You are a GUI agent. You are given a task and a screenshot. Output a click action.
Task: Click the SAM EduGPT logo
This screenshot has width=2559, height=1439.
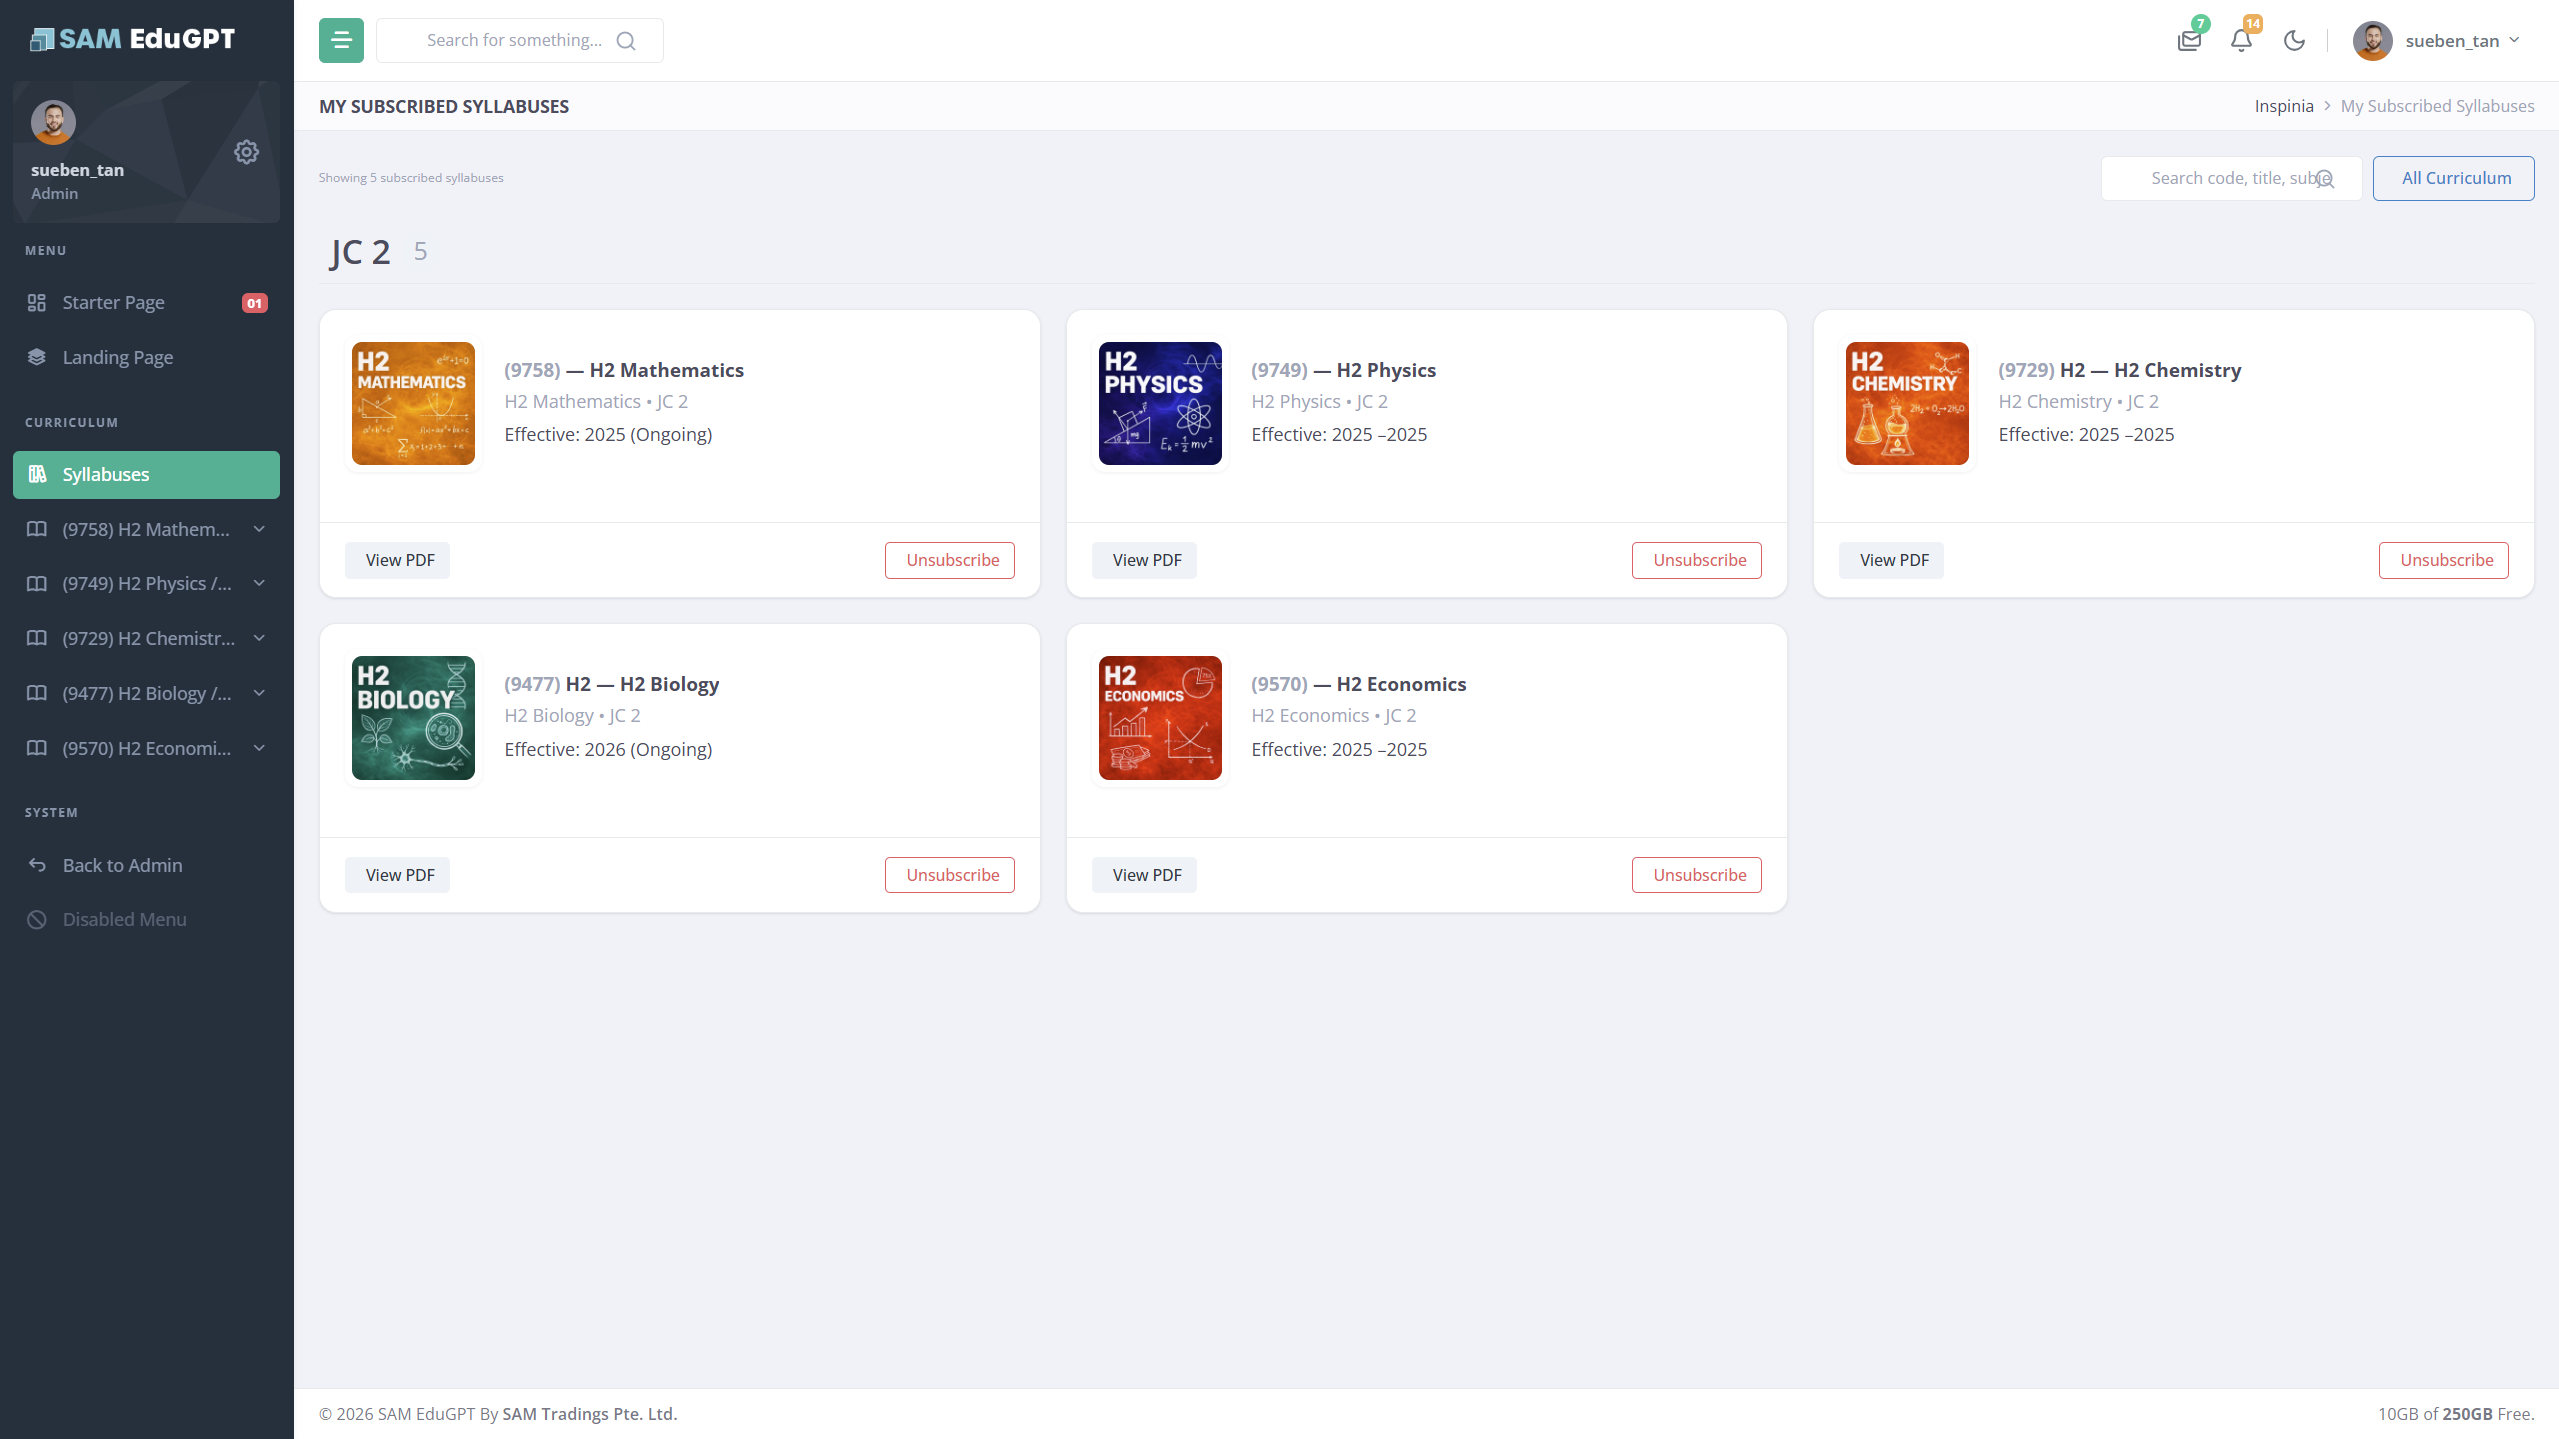133,39
